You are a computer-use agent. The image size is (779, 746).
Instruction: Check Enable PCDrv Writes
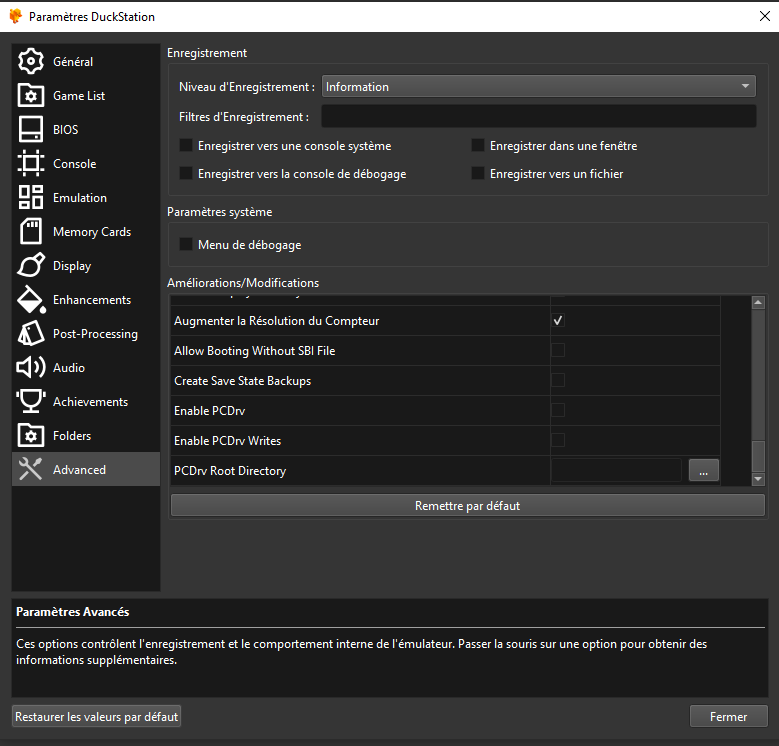[x=558, y=440]
